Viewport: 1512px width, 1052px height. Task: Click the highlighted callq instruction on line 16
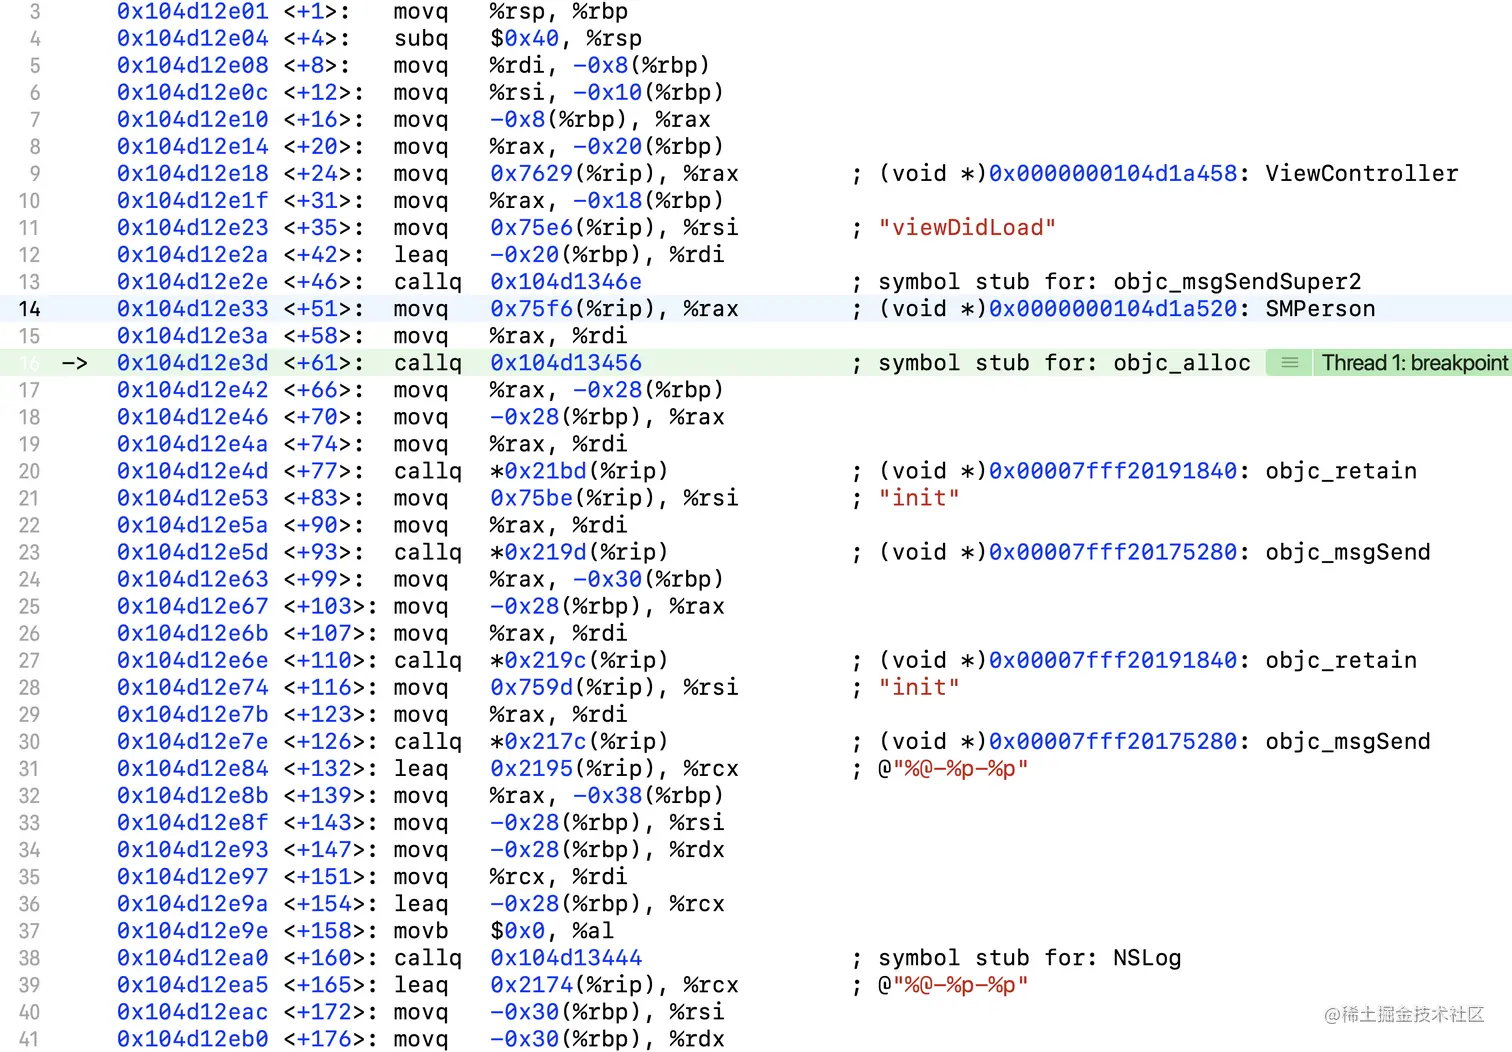pos(427,362)
